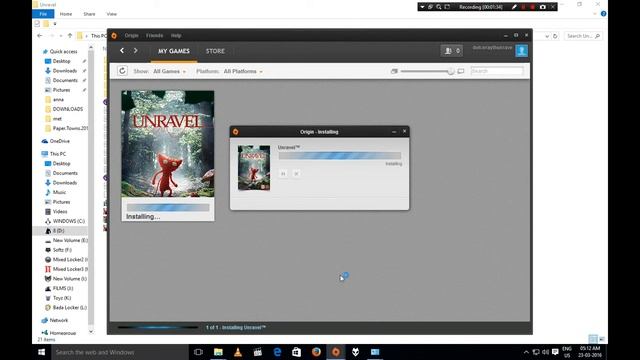Viewport: 640px width, 360px height.
Task: Open Firefox from taskbar
Action: (316, 352)
